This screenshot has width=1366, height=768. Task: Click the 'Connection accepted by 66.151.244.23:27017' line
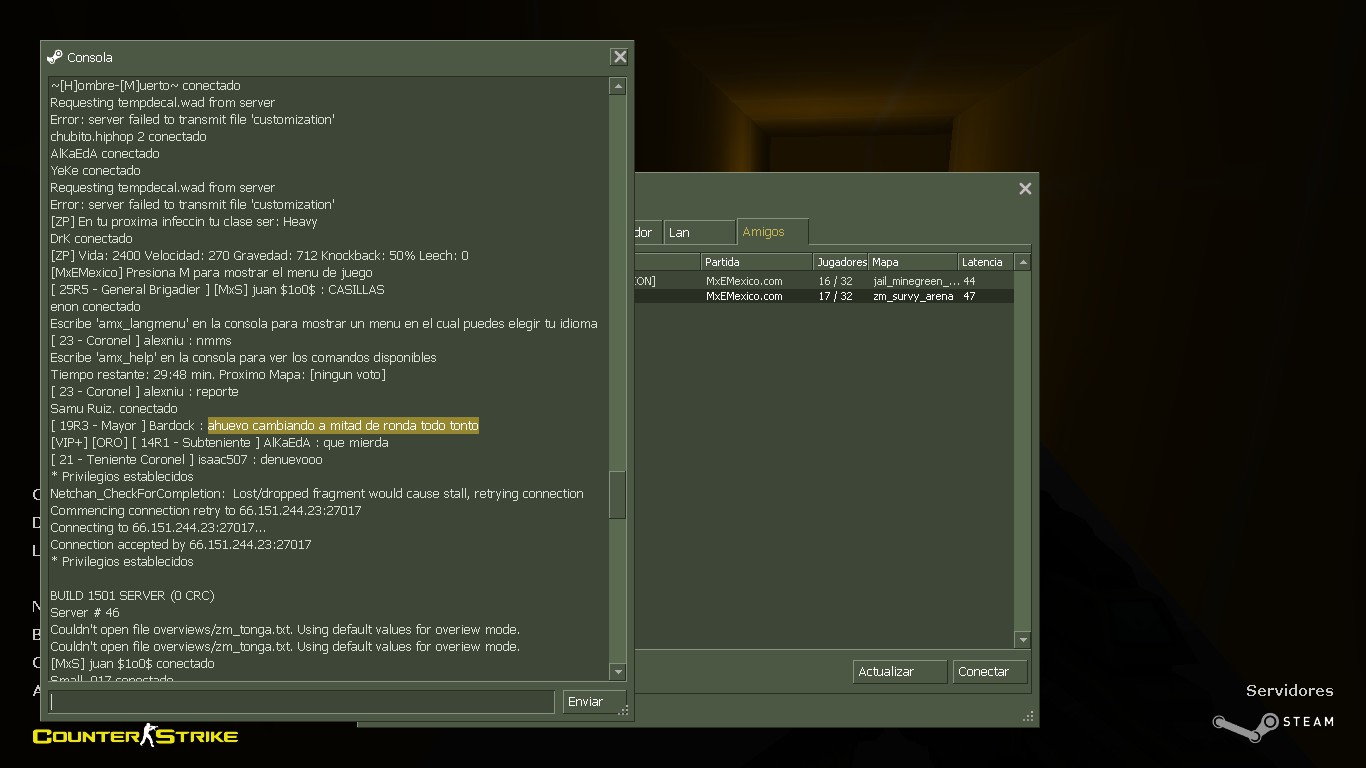181,545
